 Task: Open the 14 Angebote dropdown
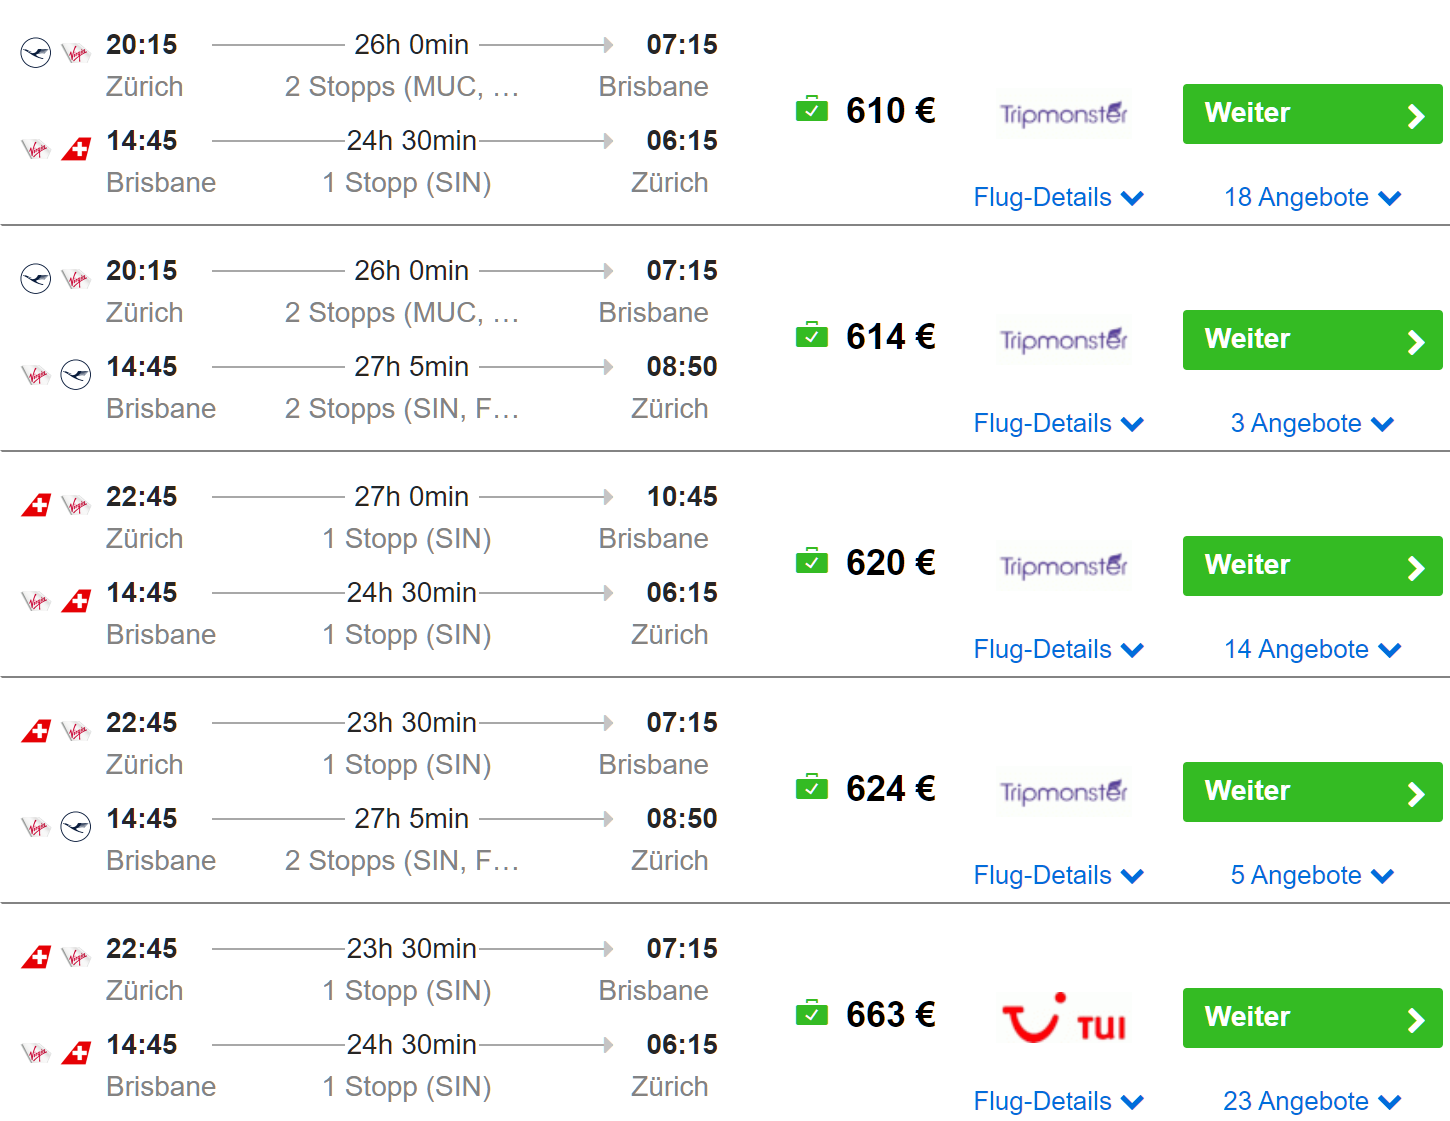(x=1312, y=649)
